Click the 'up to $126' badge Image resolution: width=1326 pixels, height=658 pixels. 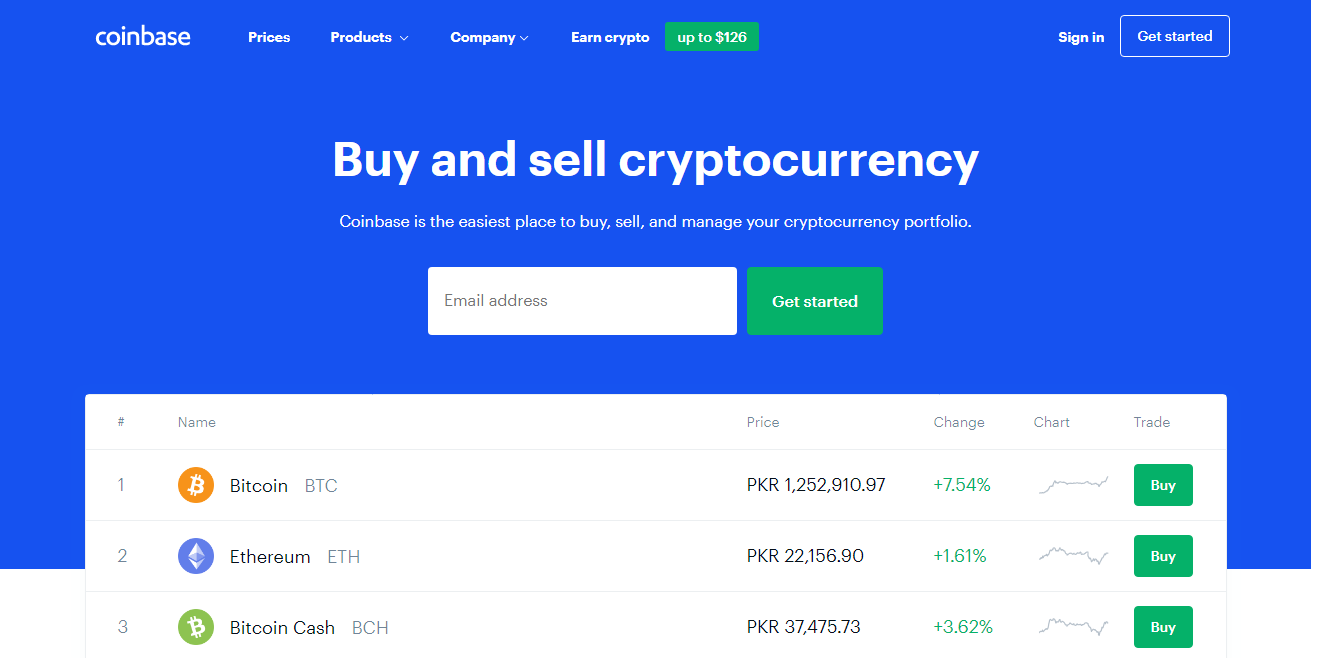click(712, 37)
